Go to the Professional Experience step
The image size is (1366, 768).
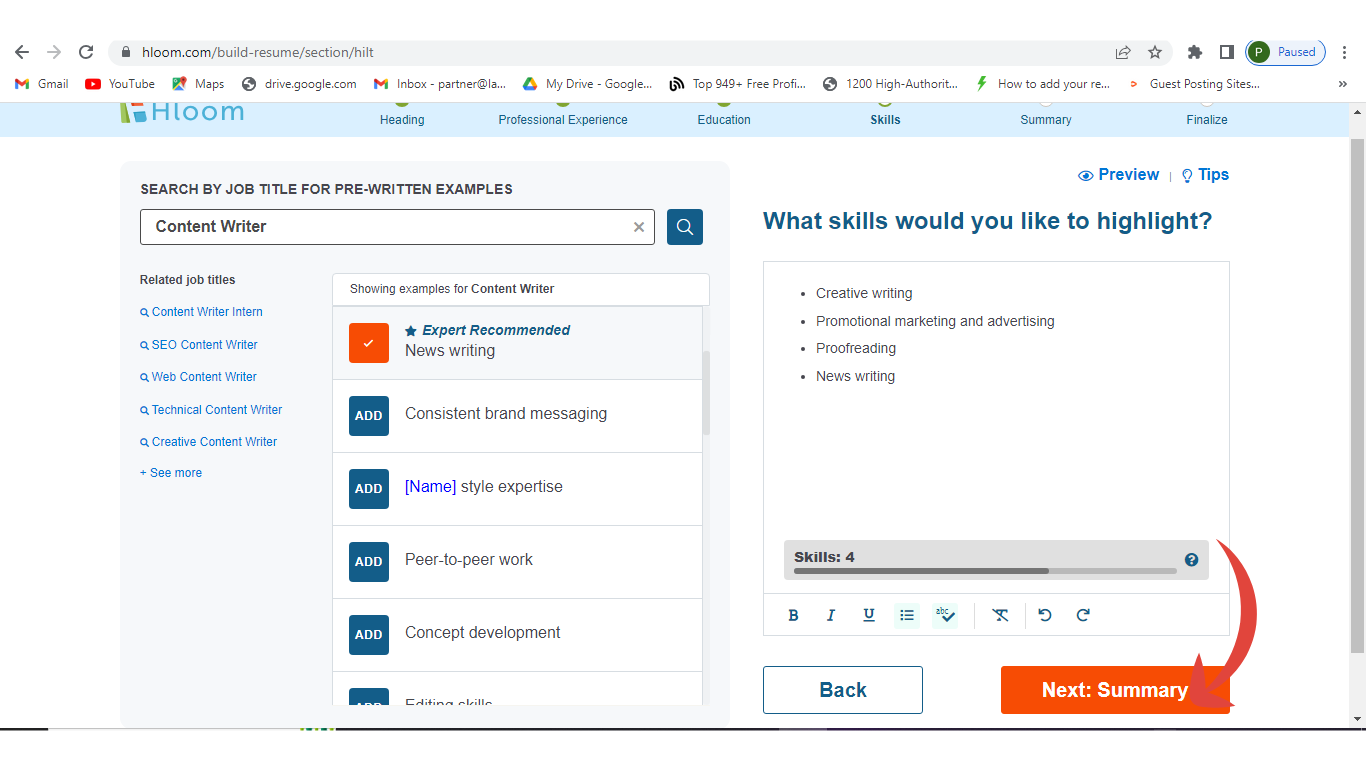(x=563, y=119)
